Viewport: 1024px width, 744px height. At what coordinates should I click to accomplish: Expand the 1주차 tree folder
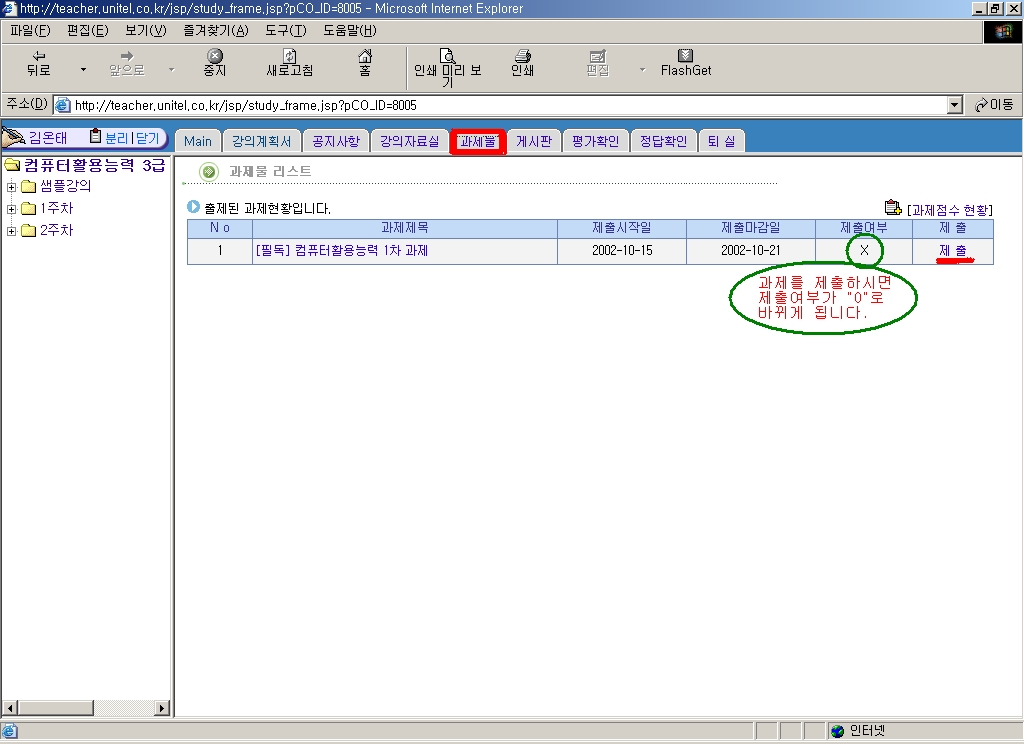(x=12, y=209)
